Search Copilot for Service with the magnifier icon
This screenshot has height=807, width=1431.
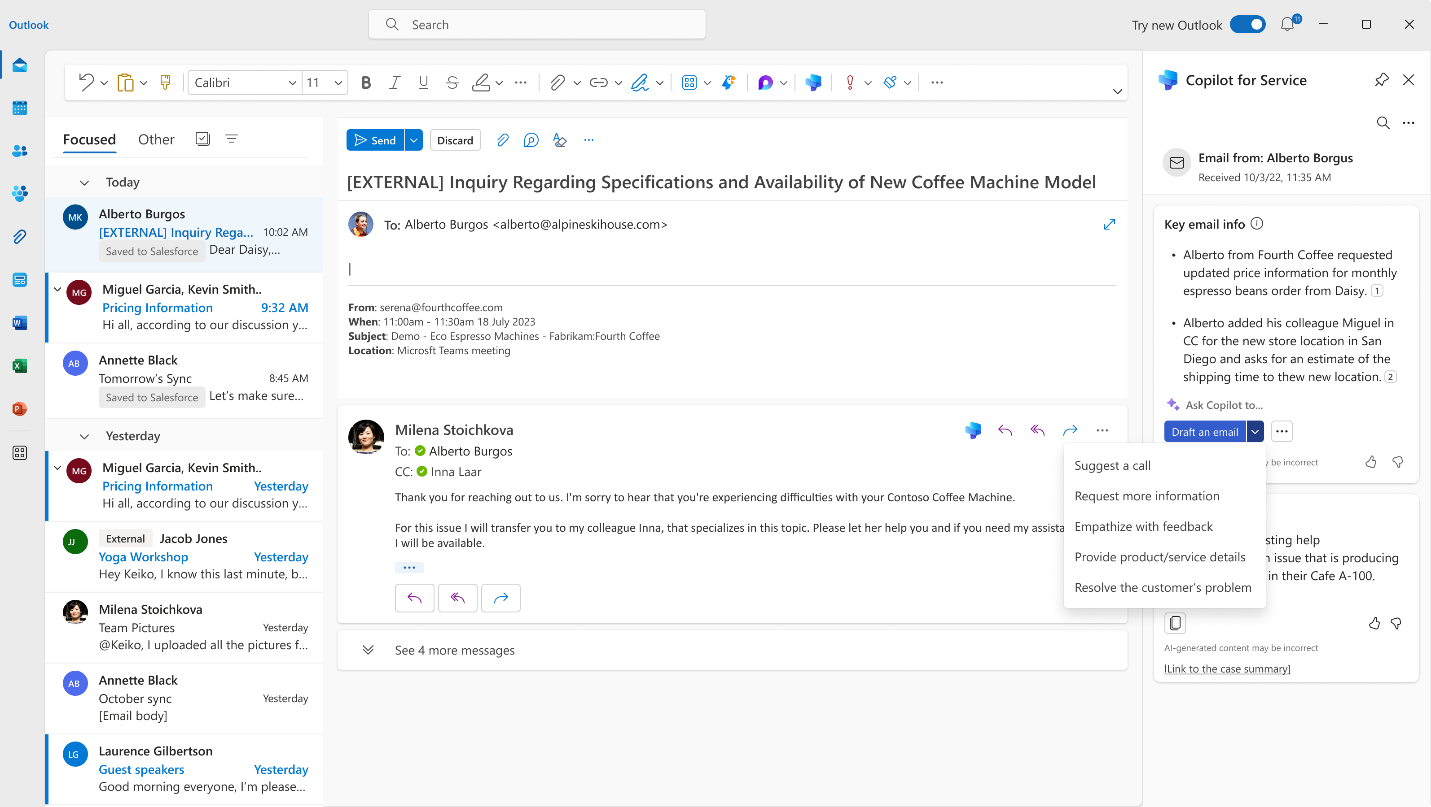pos(1383,122)
